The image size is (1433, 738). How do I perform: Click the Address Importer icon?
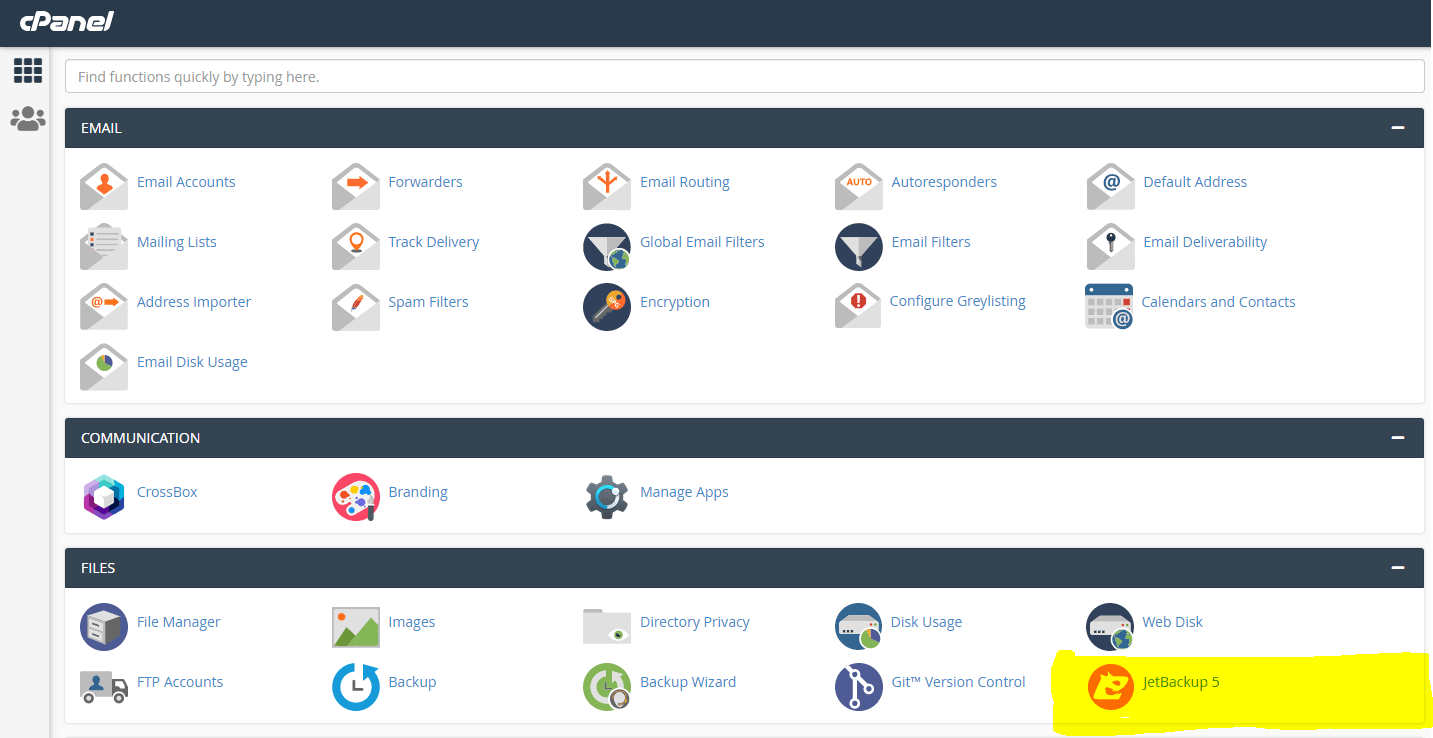tap(104, 306)
